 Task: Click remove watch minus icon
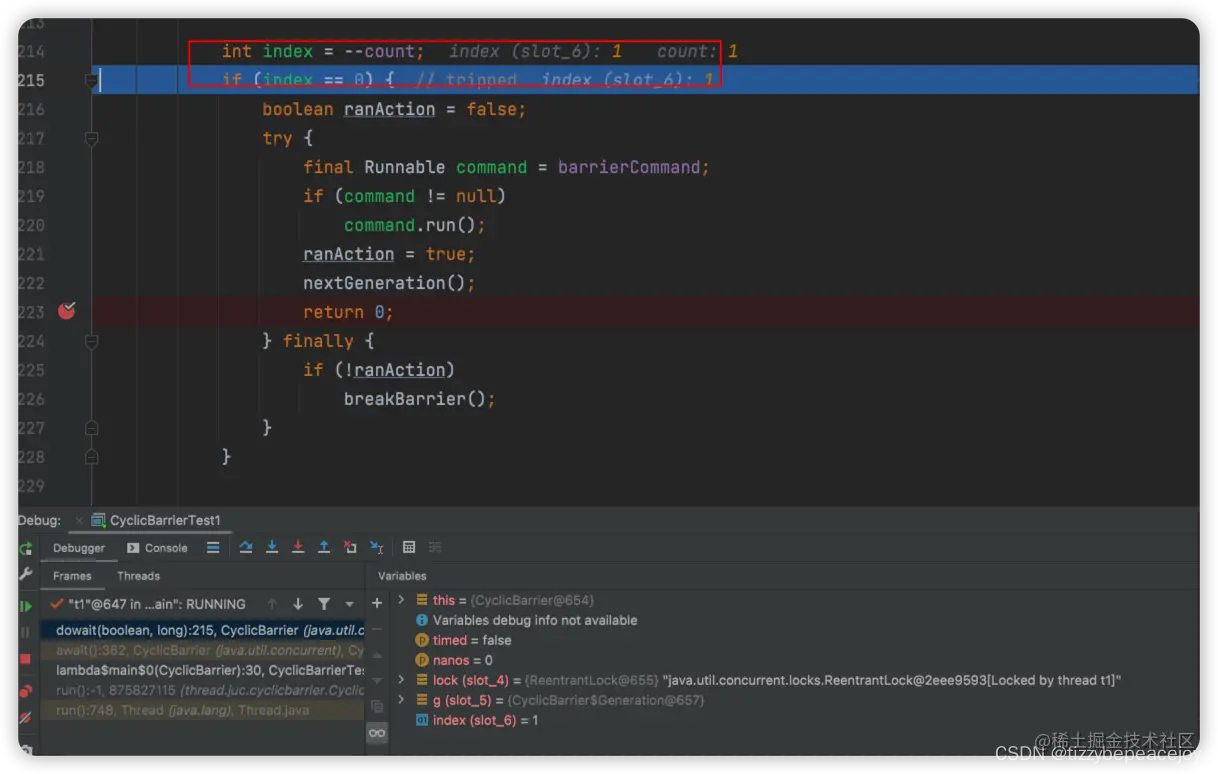(377, 629)
